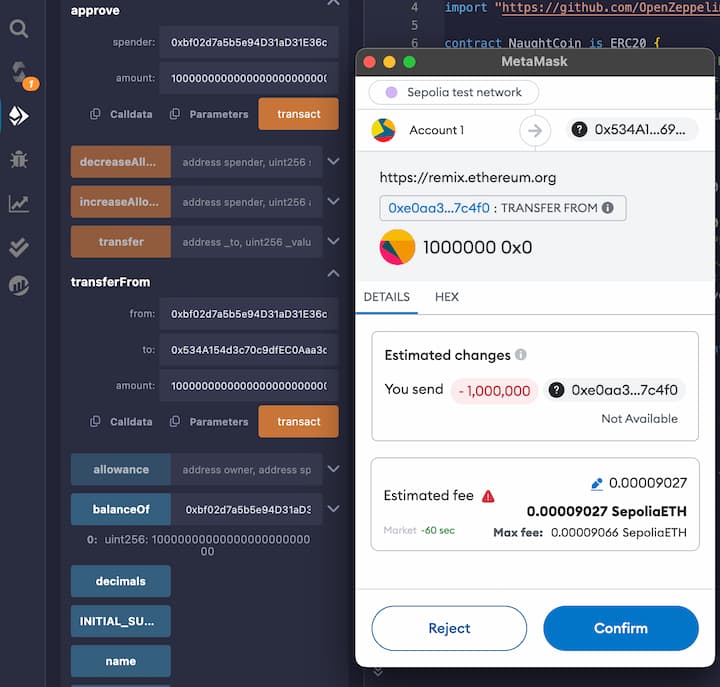Screen dimensions: 720x687
Task: Click the question icon beside 0xe0aa3...7c4f0 in changes
Action: pyautogui.click(x=557, y=390)
